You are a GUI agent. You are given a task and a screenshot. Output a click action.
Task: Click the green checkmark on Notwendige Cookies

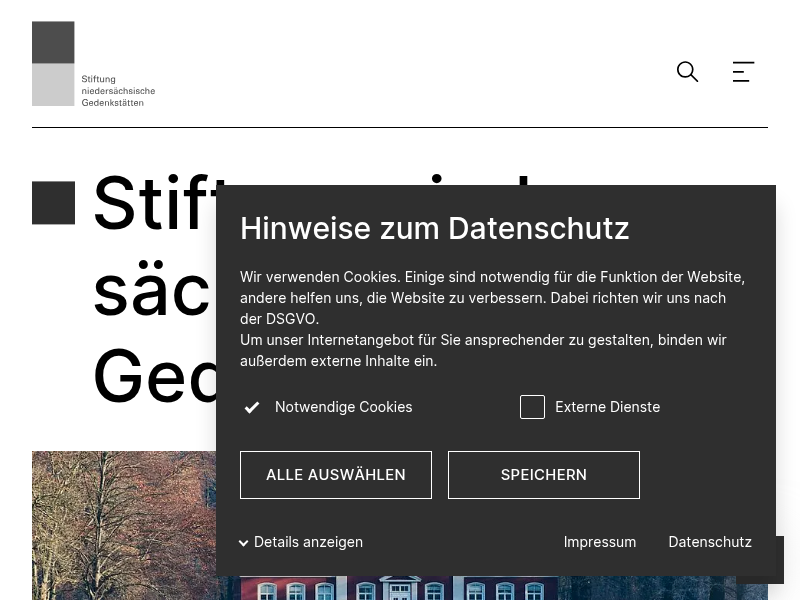252,407
